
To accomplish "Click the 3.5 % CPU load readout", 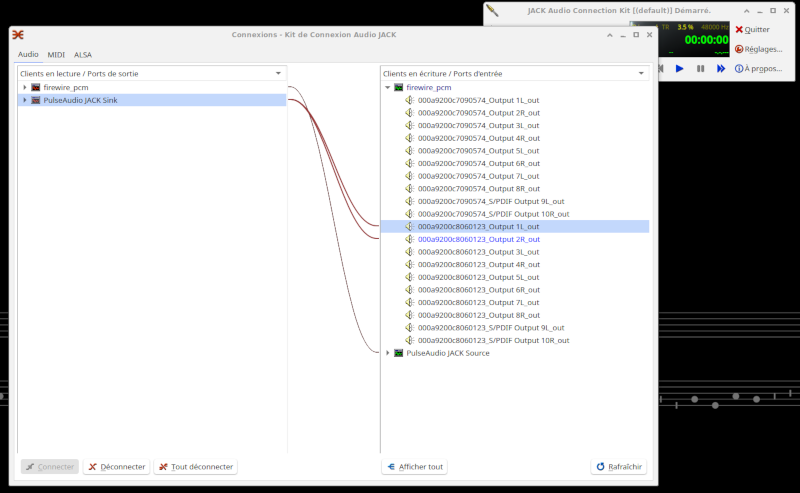I will (685, 27).
